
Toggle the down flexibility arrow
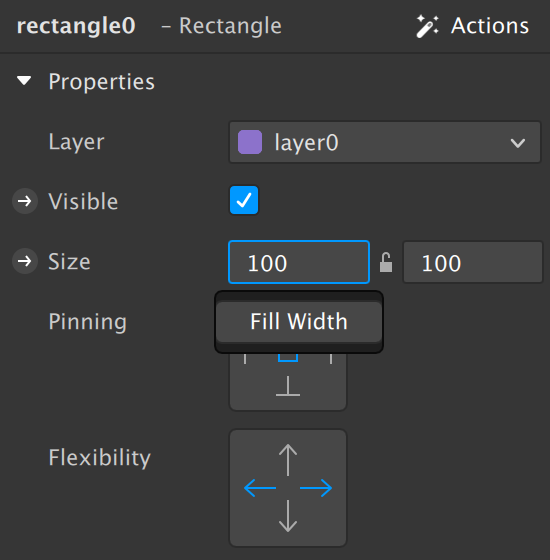[x=288, y=516]
